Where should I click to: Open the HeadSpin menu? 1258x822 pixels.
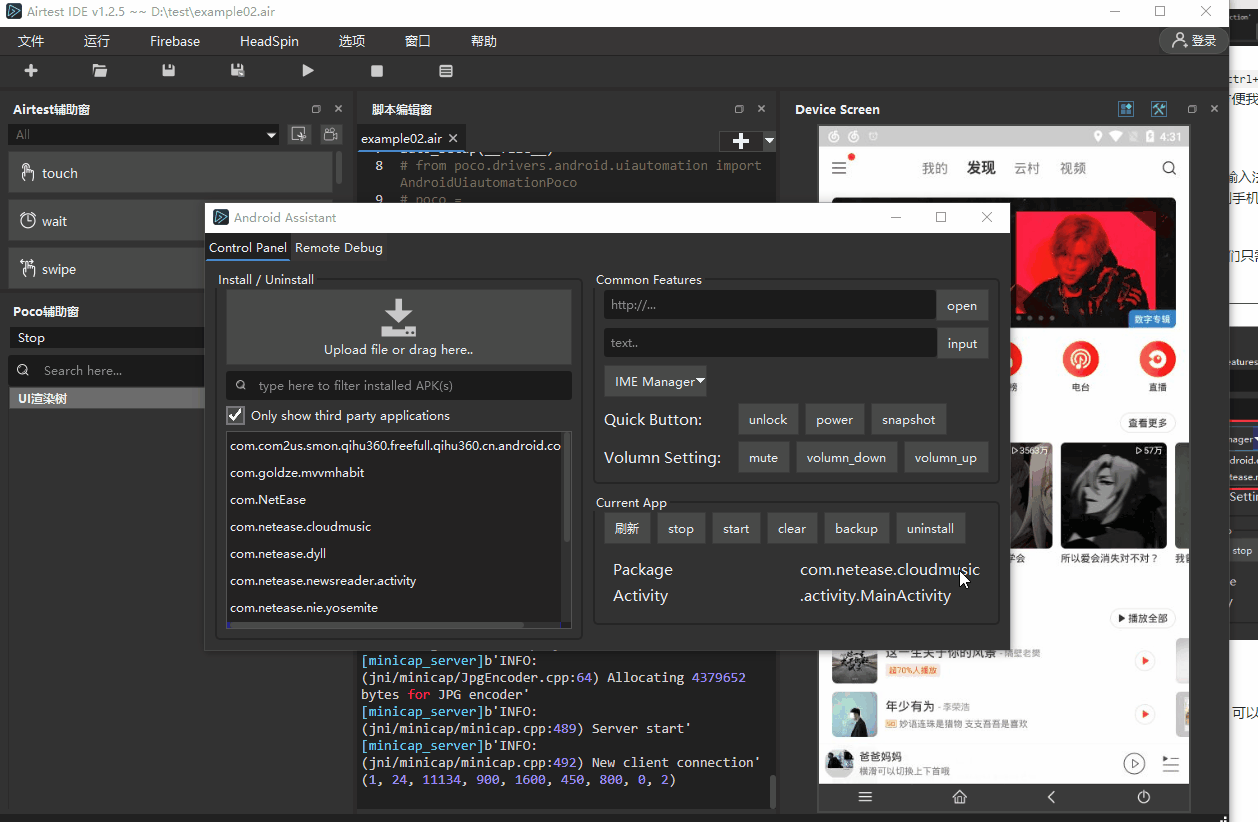pyautogui.click(x=269, y=41)
